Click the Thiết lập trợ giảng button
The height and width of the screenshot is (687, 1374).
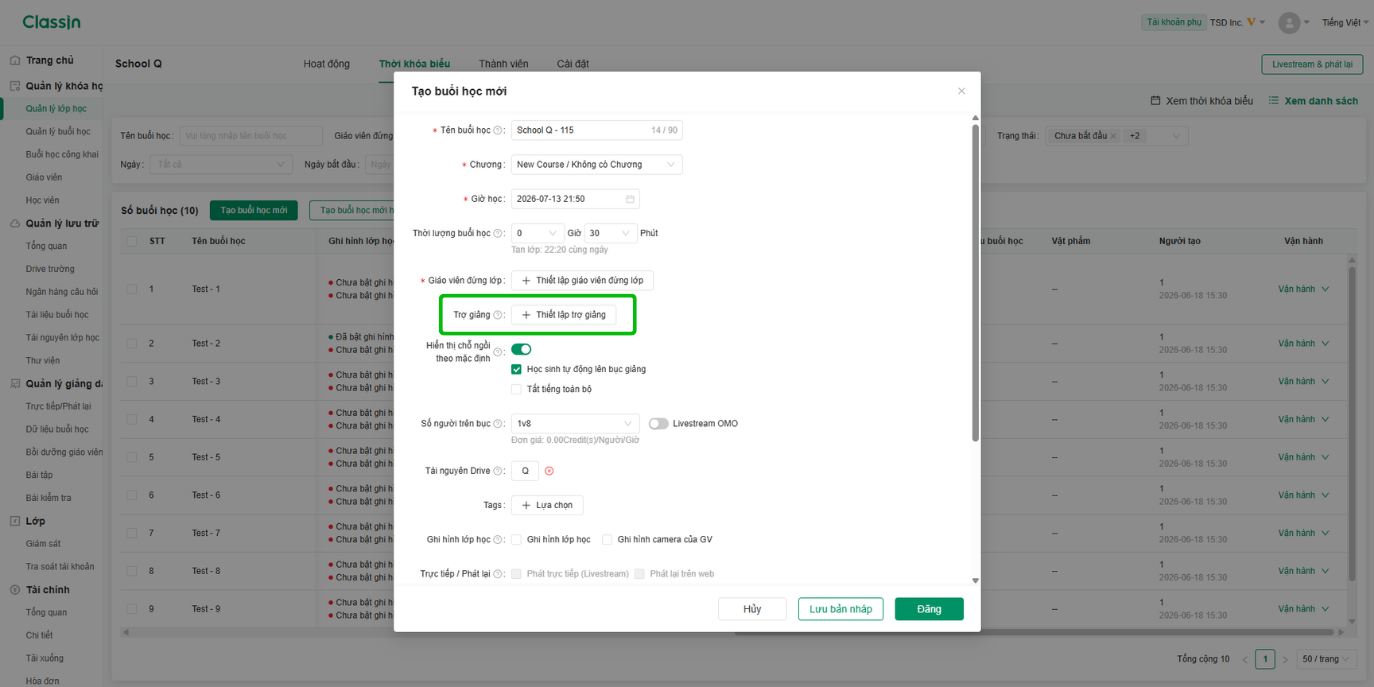(x=564, y=315)
